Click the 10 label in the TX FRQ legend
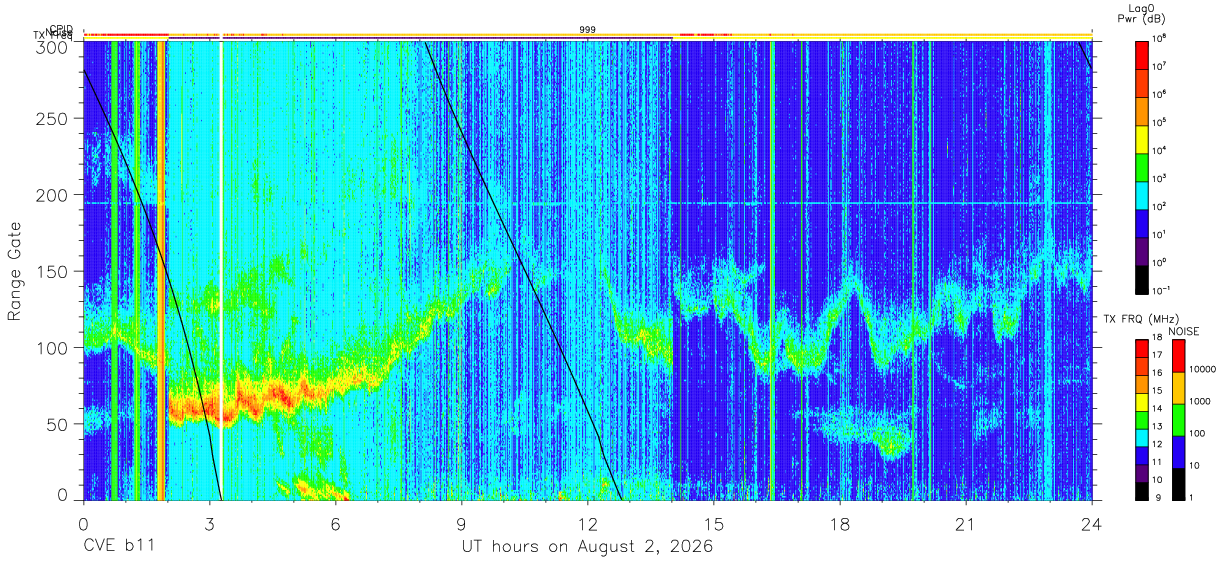1228x567 pixels. (x=1157, y=479)
